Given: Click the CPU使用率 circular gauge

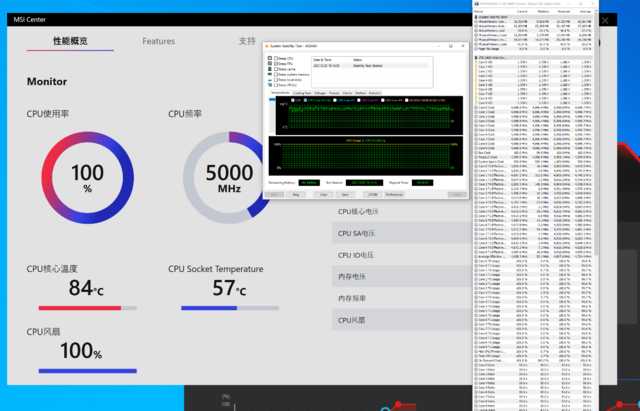Looking at the screenshot, I should click(87, 178).
